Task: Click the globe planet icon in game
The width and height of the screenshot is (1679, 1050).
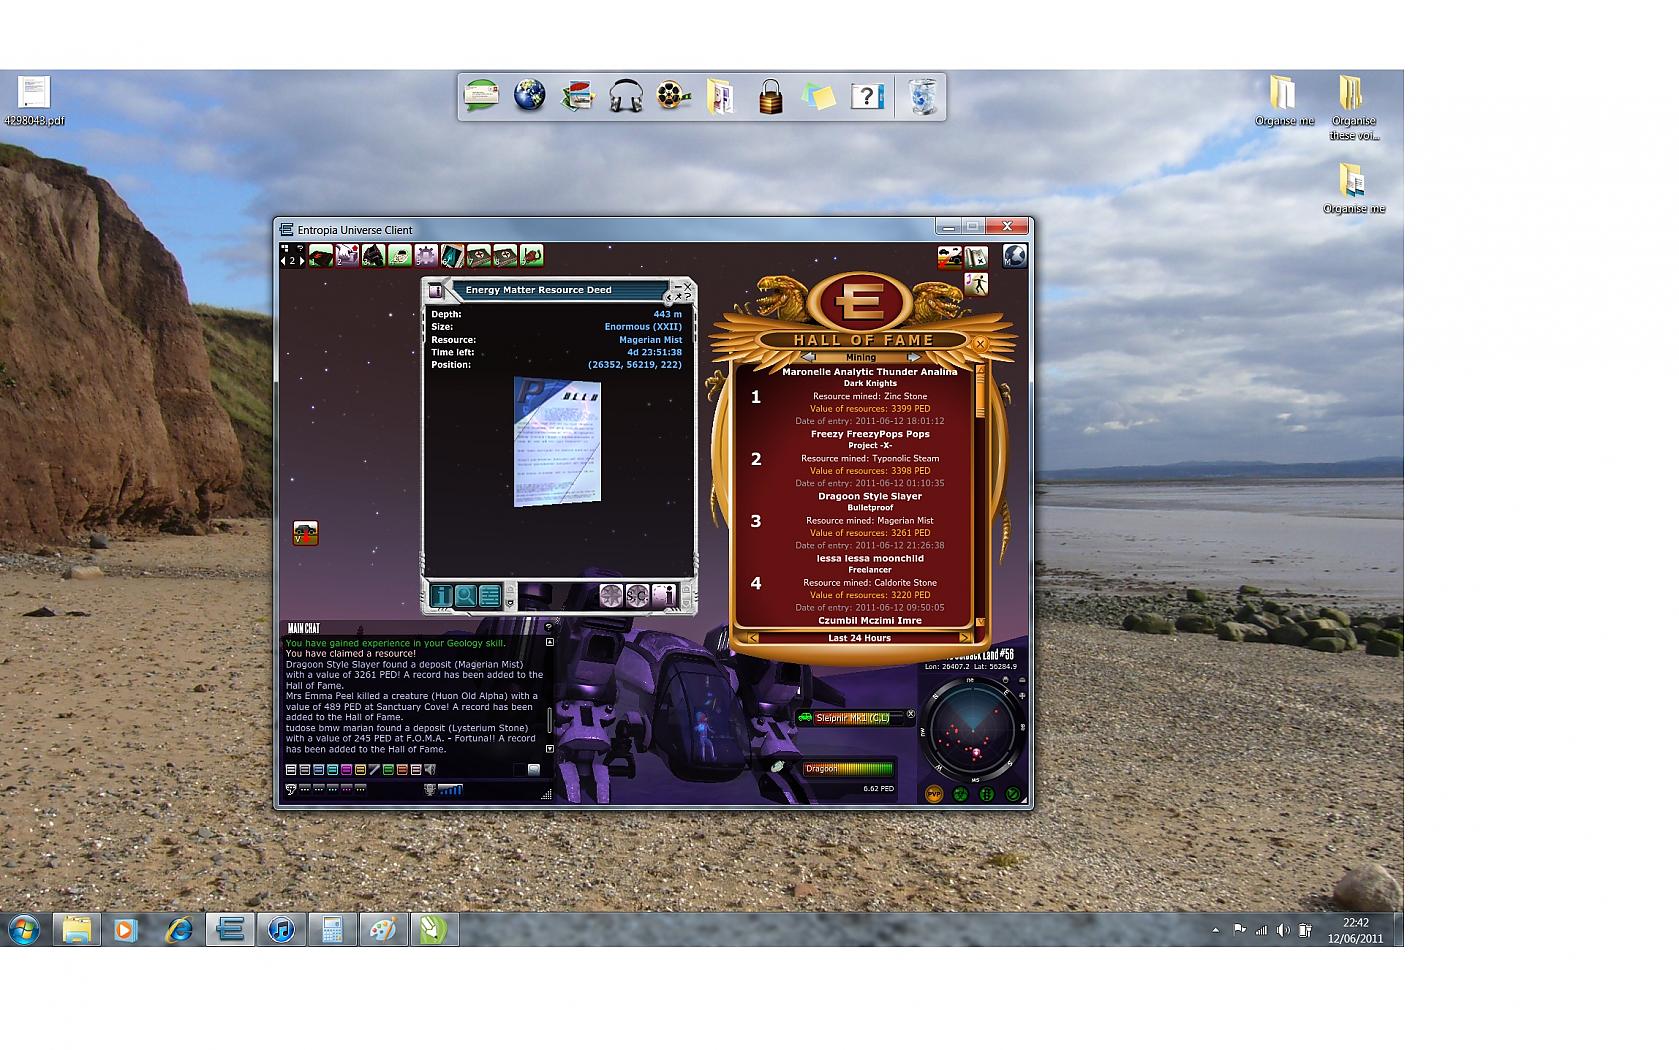Action: tap(1015, 256)
